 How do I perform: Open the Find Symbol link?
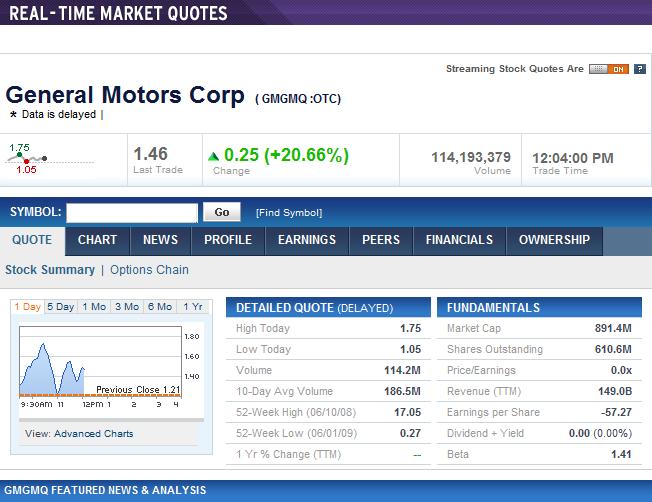point(289,213)
